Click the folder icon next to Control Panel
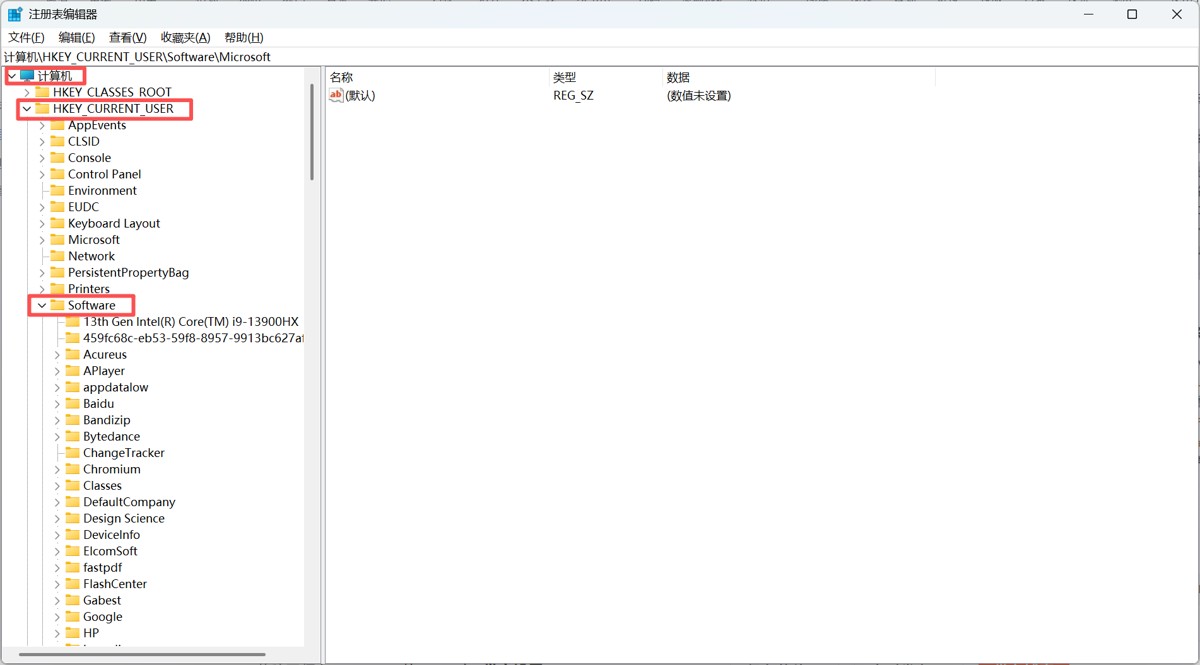Viewport: 1200px width, 665px height. coord(57,174)
